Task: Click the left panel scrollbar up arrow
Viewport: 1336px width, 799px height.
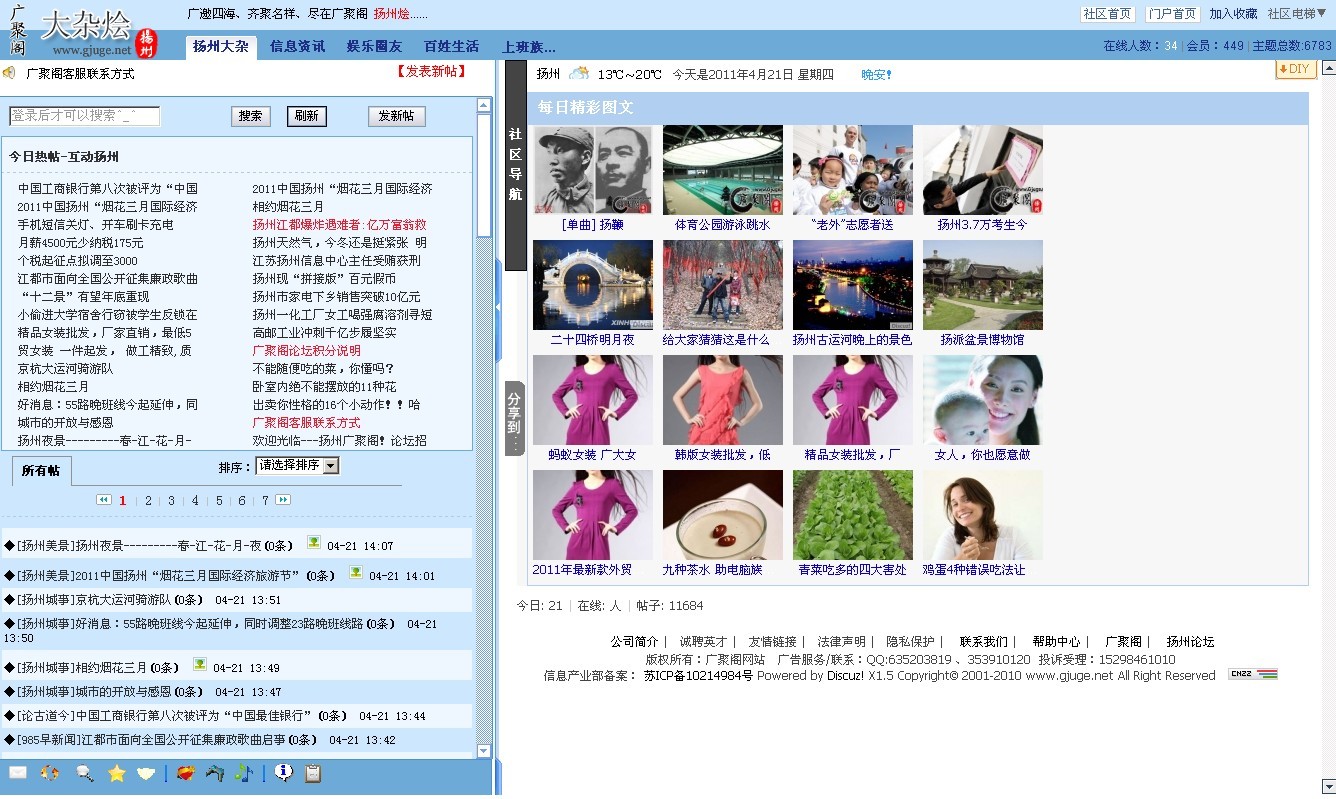Action: tap(484, 105)
